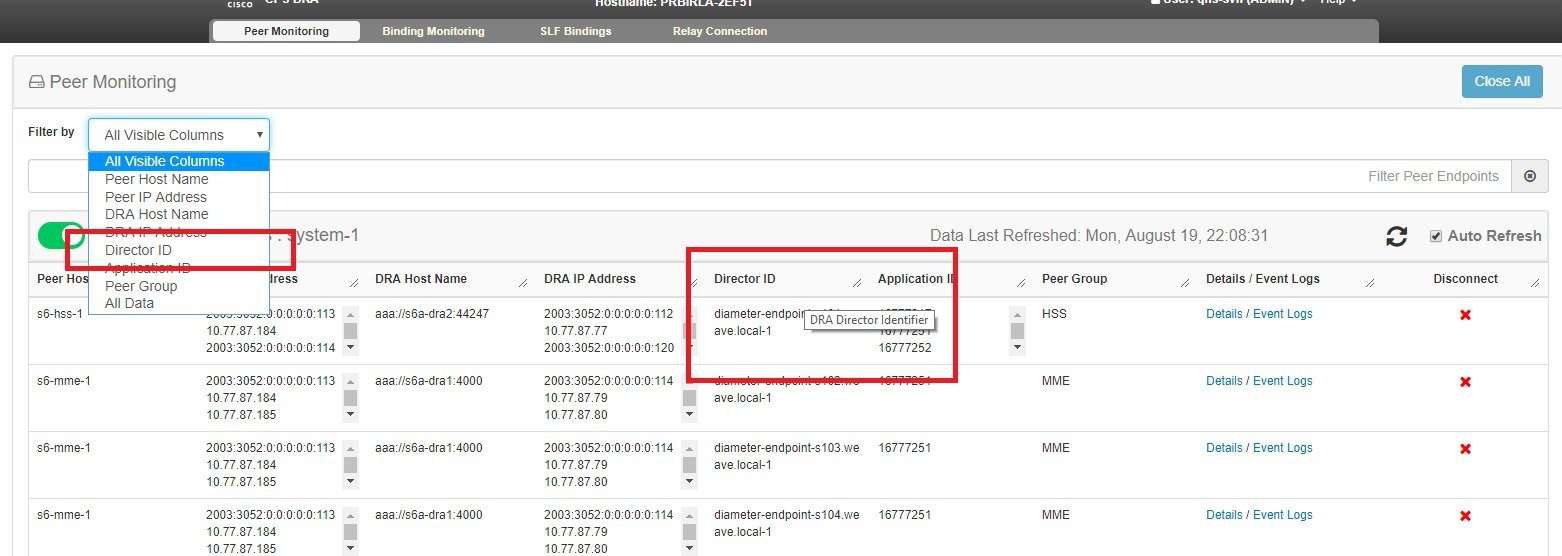Click the Disconnect column resize handle
1562x556 pixels.
click(1535, 284)
